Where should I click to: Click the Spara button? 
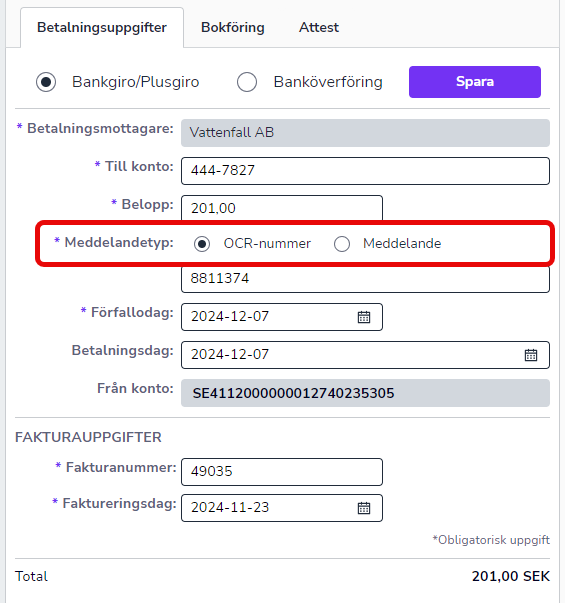tap(475, 82)
